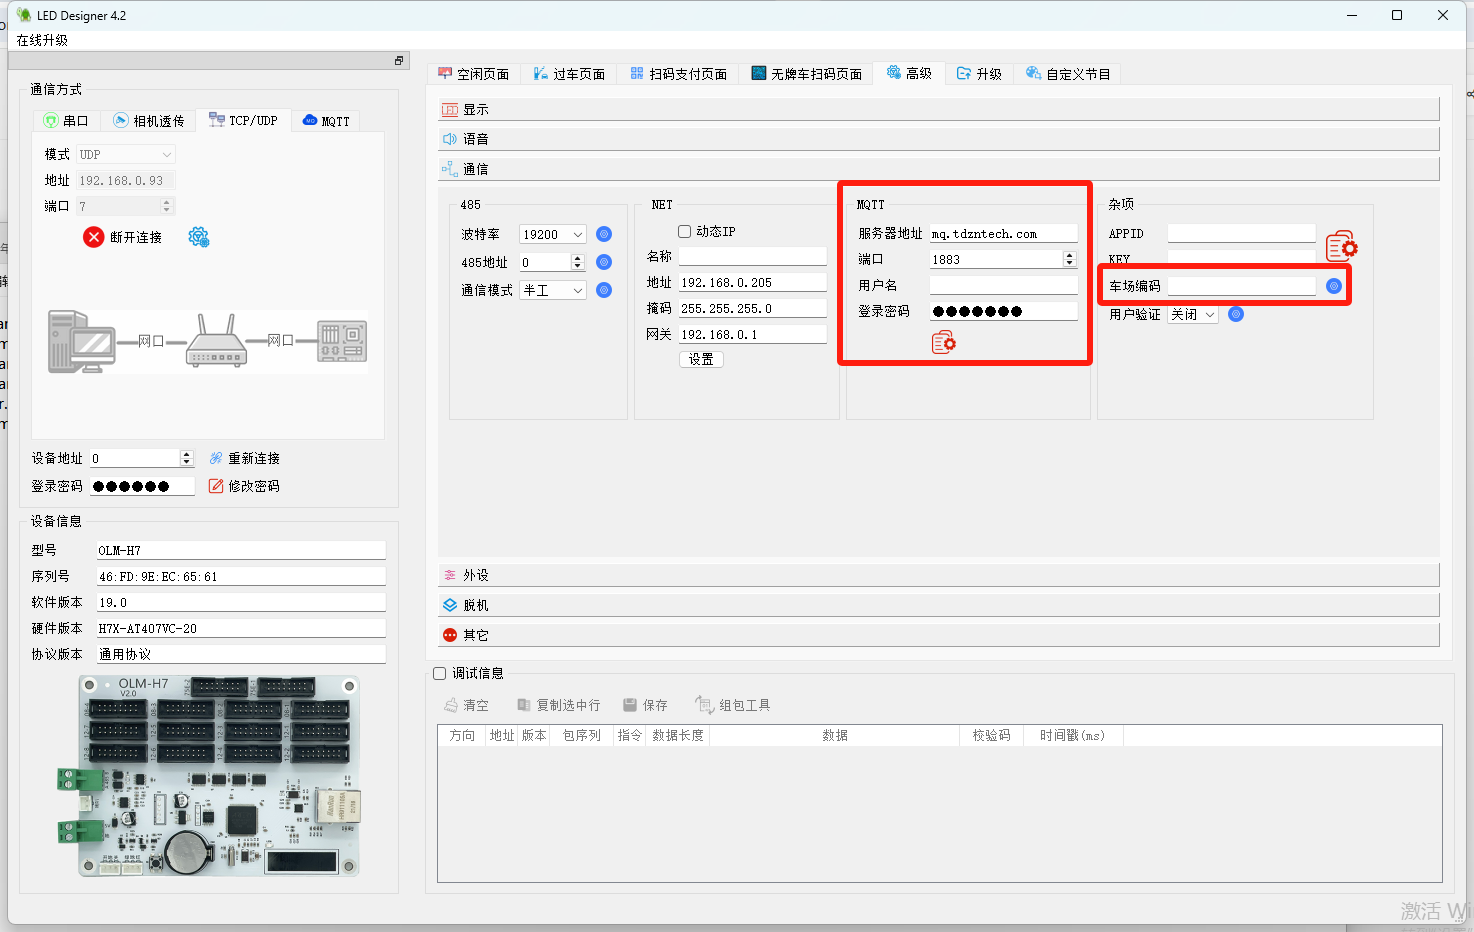The image size is (1474, 932).
Task: Open the gear settings icon beside 断开连接
Action: (x=199, y=237)
